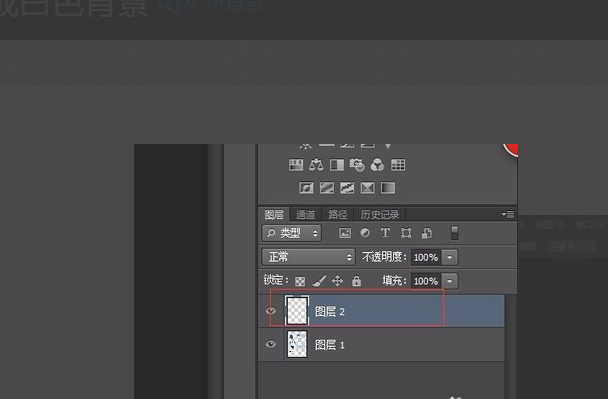Click the 不透明度 100% value field

[x=426, y=257]
